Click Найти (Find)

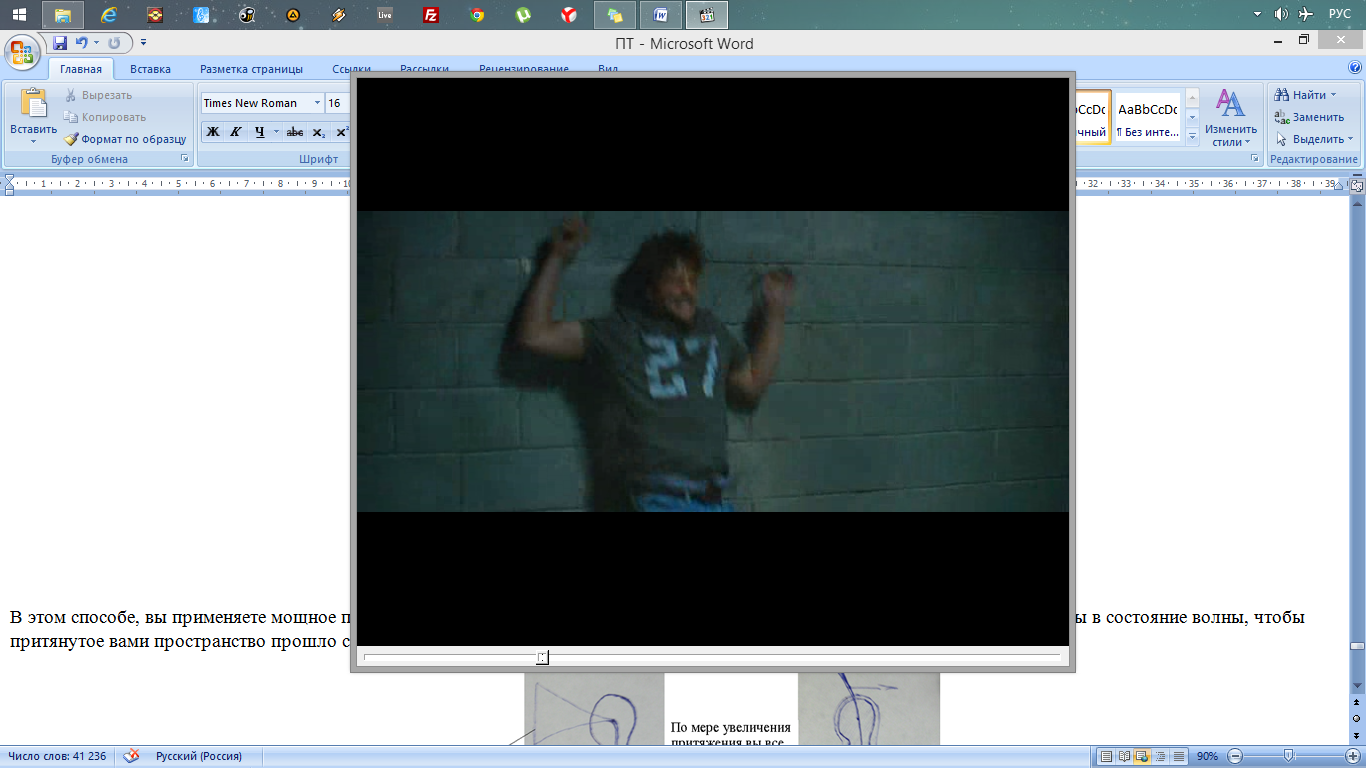[1306, 95]
